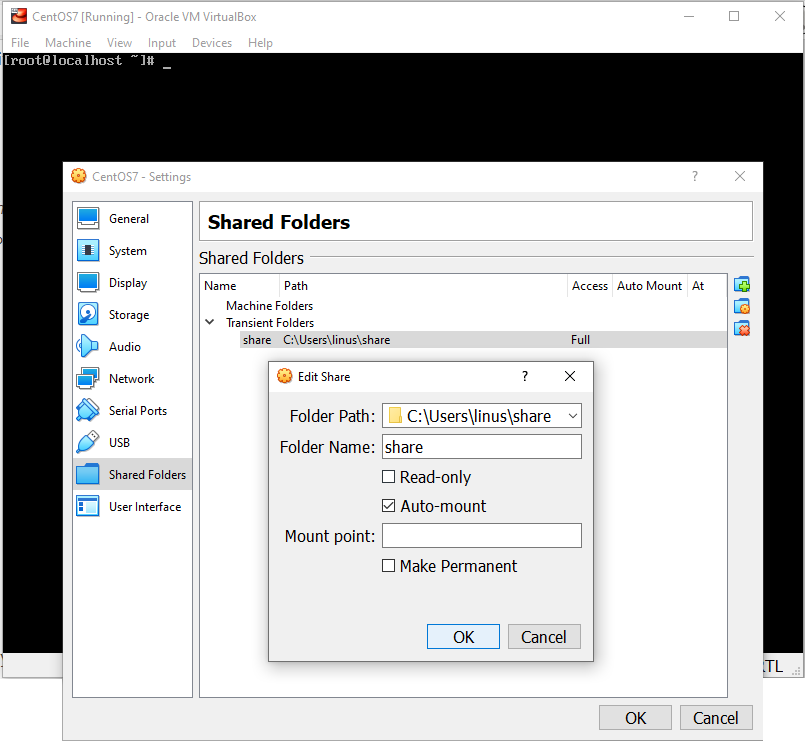Open the Storage settings category
Screen dimensions: 805x741
coord(133,315)
